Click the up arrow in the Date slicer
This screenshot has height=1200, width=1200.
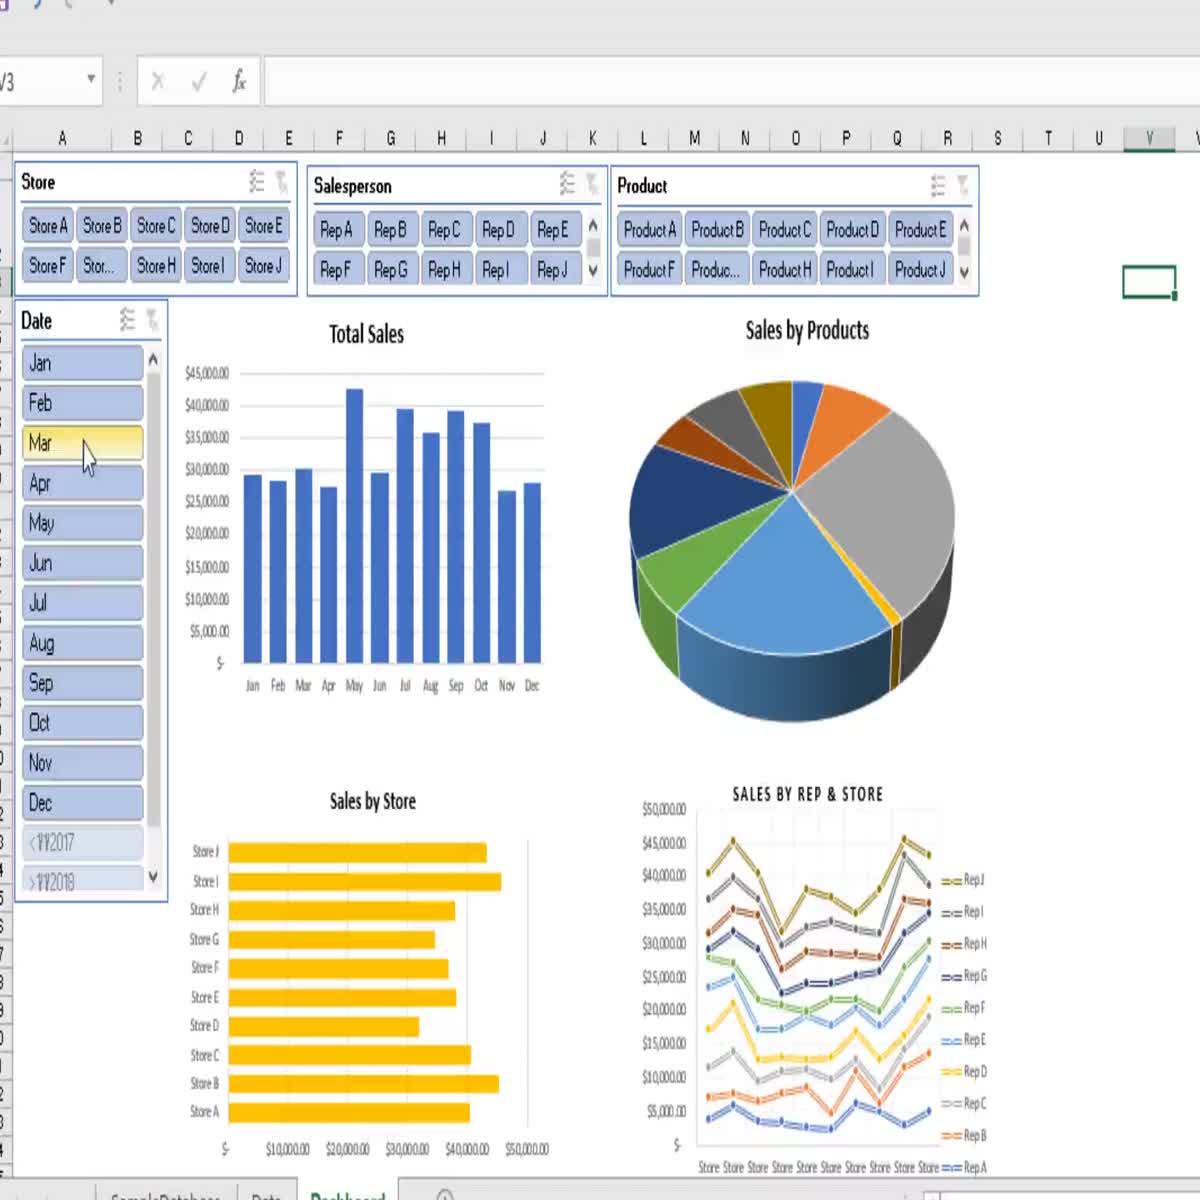(153, 359)
